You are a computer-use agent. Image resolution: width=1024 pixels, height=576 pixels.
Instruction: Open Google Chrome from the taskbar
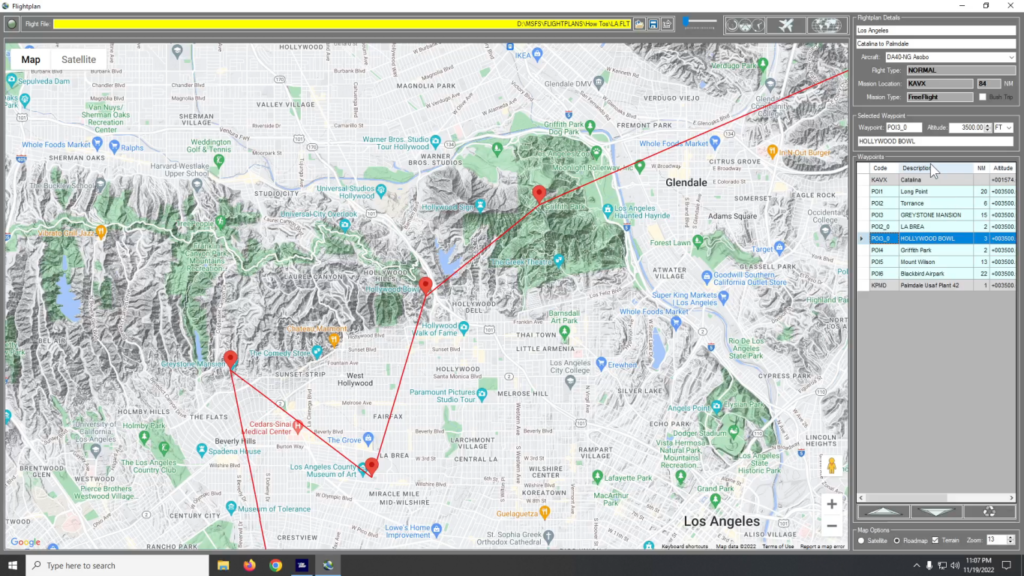point(278,565)
